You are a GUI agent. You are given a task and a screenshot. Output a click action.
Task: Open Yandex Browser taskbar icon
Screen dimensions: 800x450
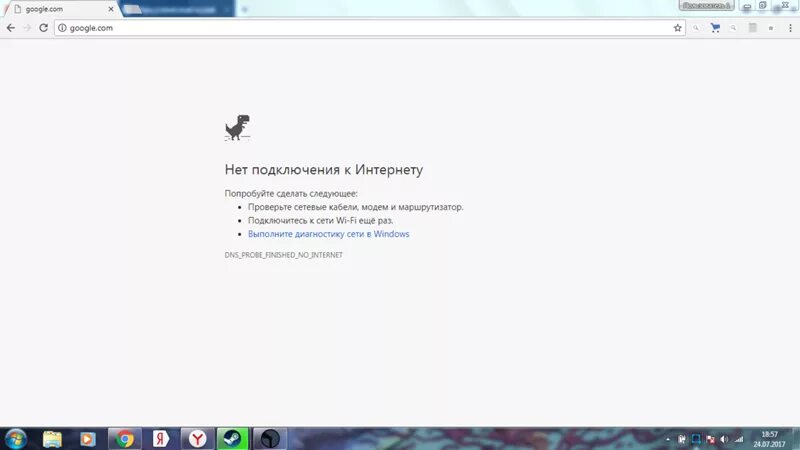click(197, 439)
